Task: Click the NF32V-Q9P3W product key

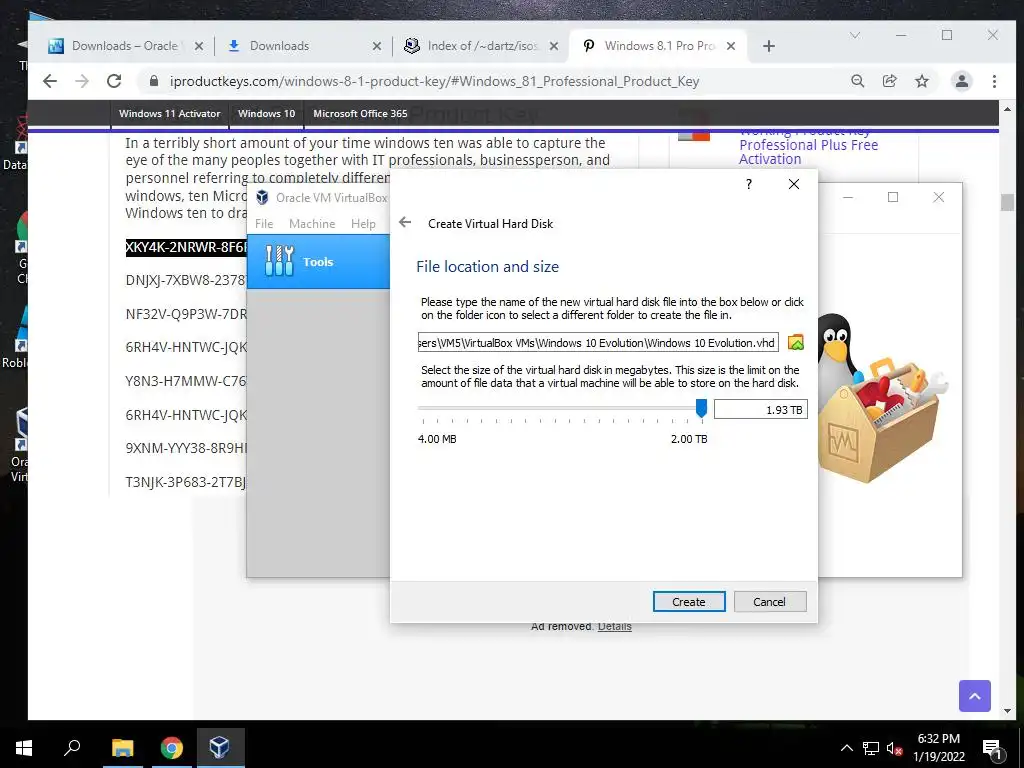Action: (186, 314)
